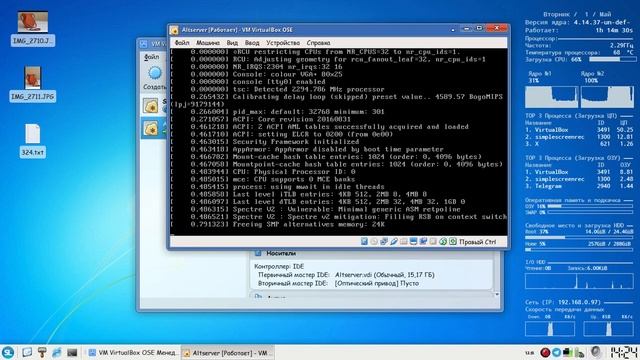Switch to VM VirtualBox OSE Менед.. taskbar button
This screenshot has height=360, width=640.
click(x=133, y=352)
